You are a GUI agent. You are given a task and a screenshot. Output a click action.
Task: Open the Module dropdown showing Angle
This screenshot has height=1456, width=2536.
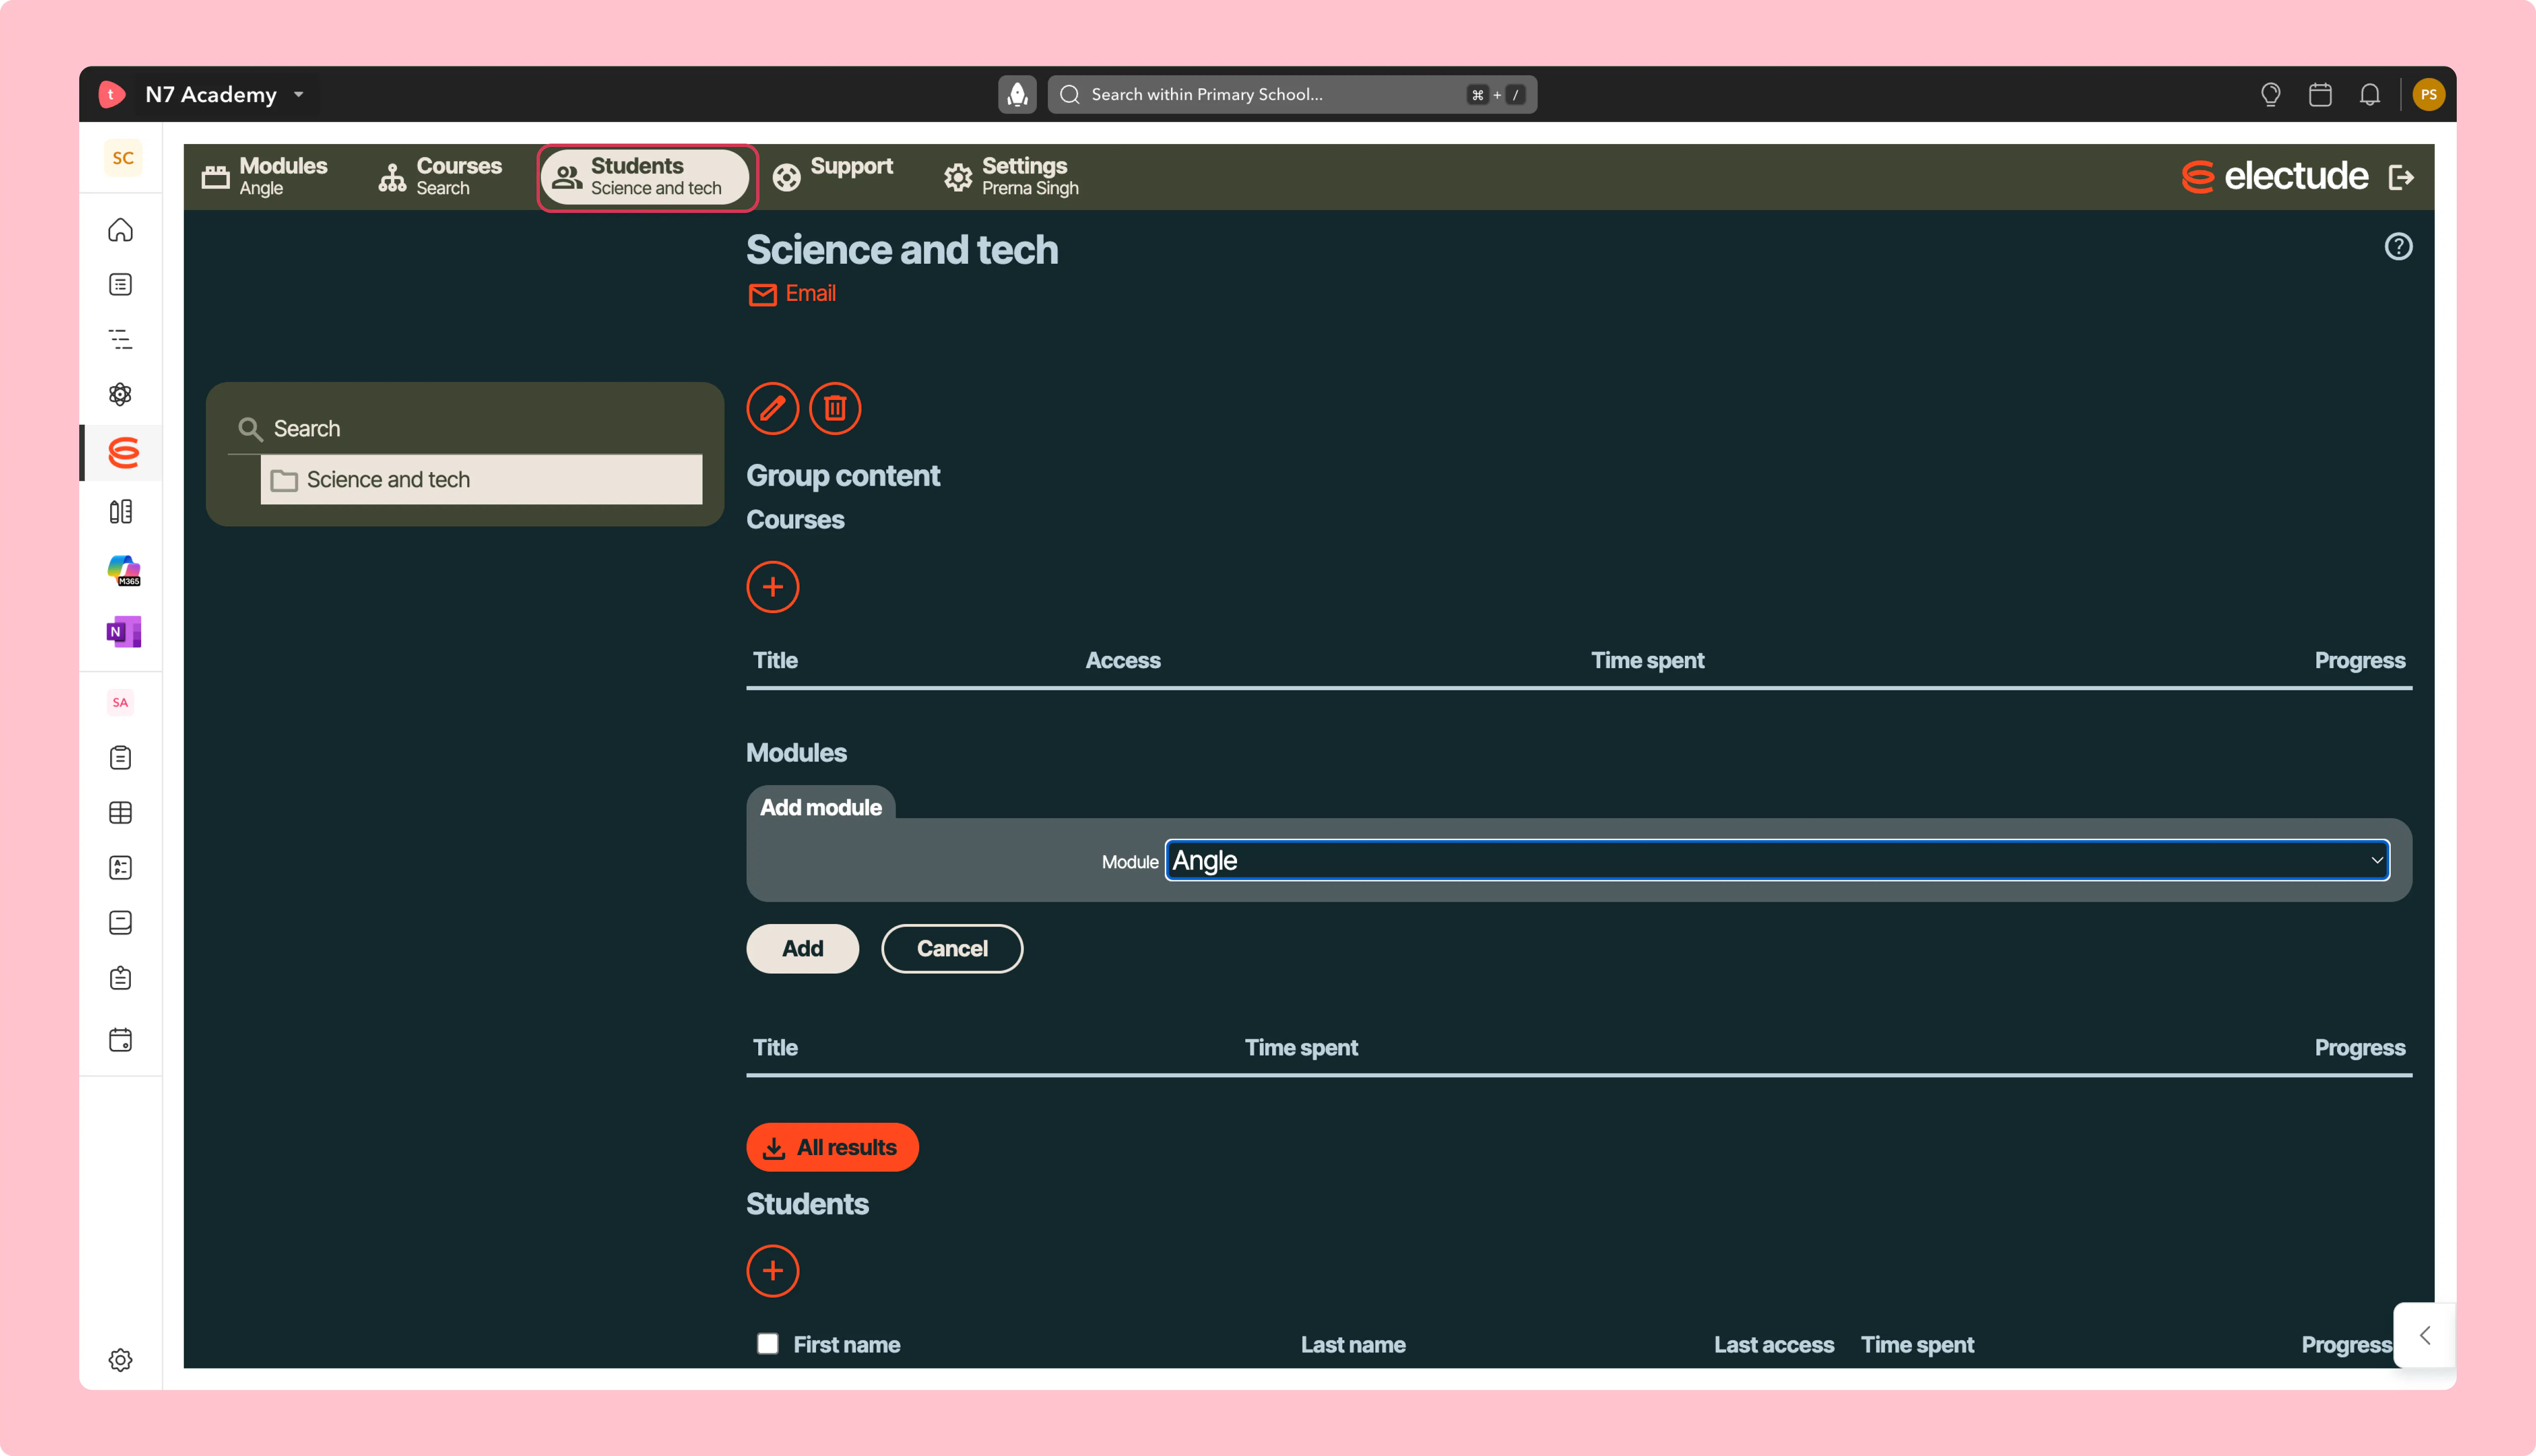1777,860
